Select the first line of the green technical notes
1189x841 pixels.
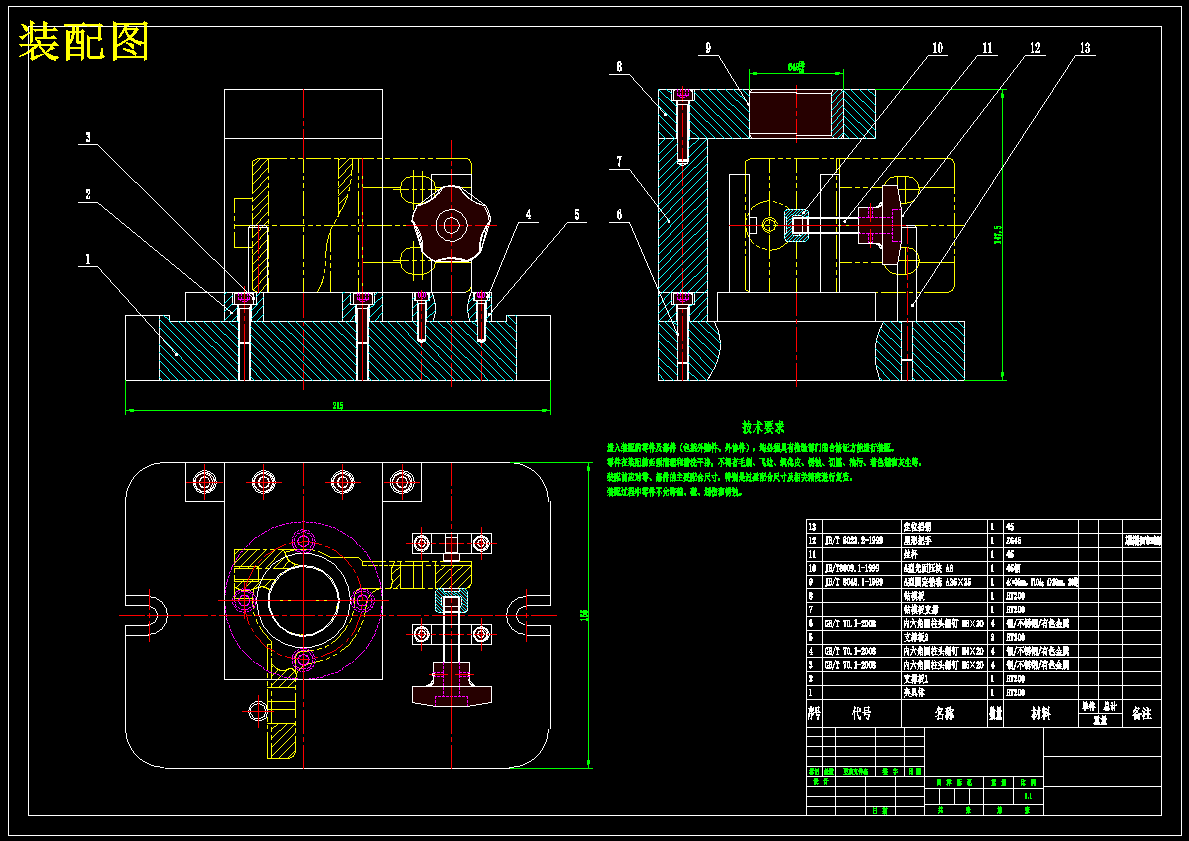tap(751, 447)
